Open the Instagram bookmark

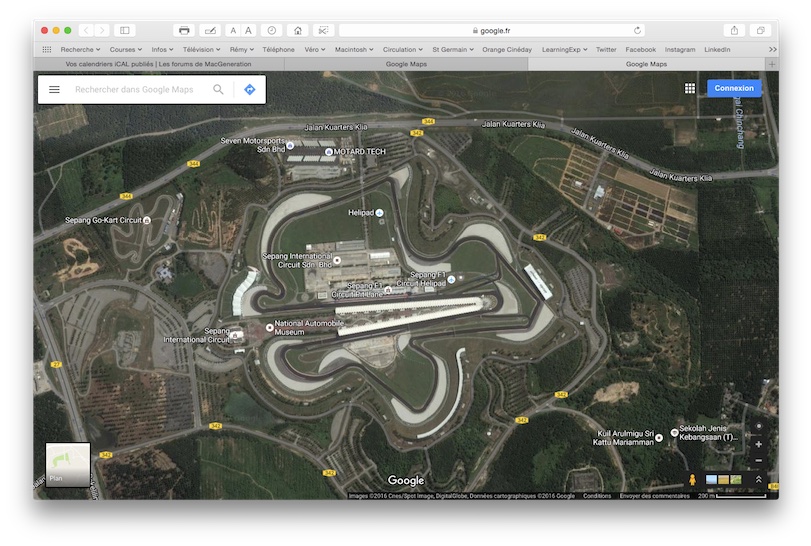tap(680, 50)
